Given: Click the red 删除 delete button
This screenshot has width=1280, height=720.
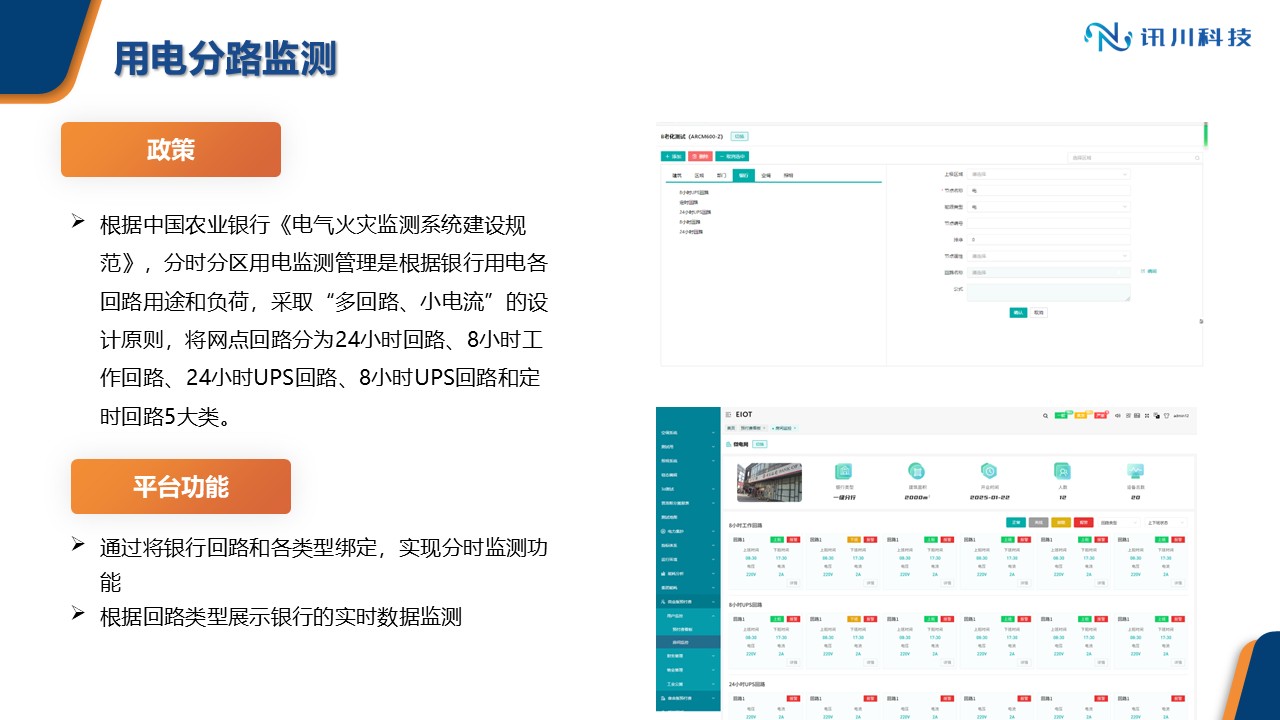Looking at the screenshot, I should pos(700,156).
